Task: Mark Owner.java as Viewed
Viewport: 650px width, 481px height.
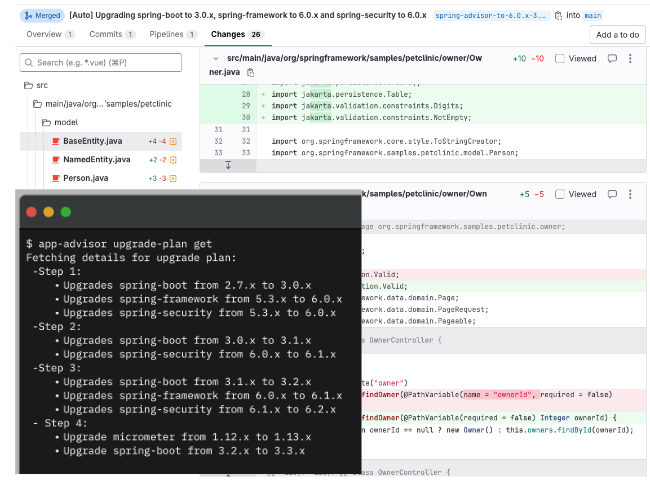Action: pyautogui.click(x=560, y=59)
